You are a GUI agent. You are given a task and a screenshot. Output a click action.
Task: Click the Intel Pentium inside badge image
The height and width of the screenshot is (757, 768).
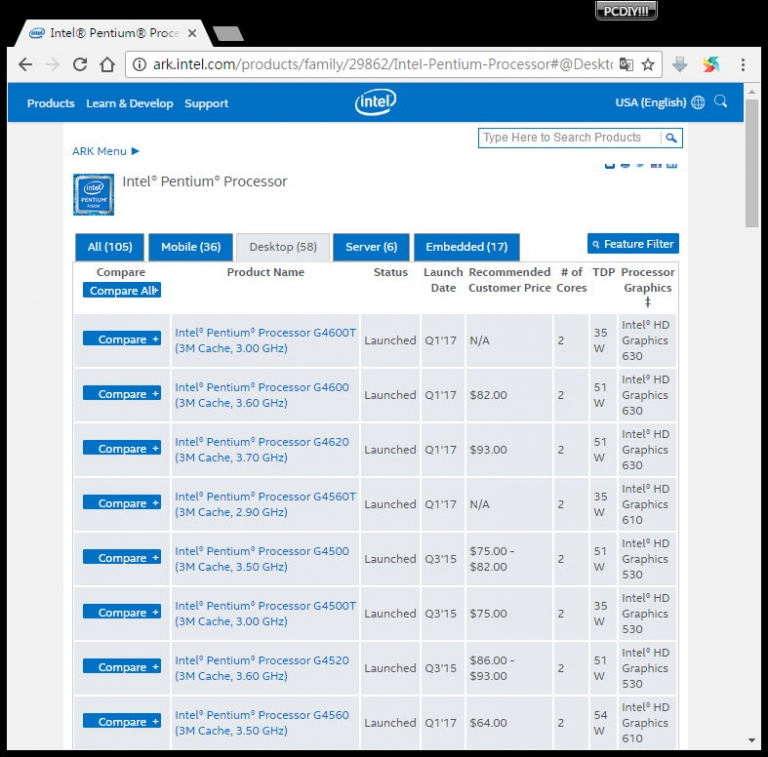(x=94, y=194)
